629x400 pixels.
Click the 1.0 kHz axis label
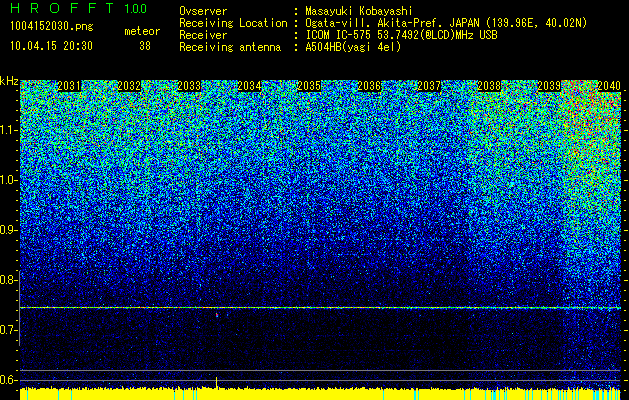9,181
